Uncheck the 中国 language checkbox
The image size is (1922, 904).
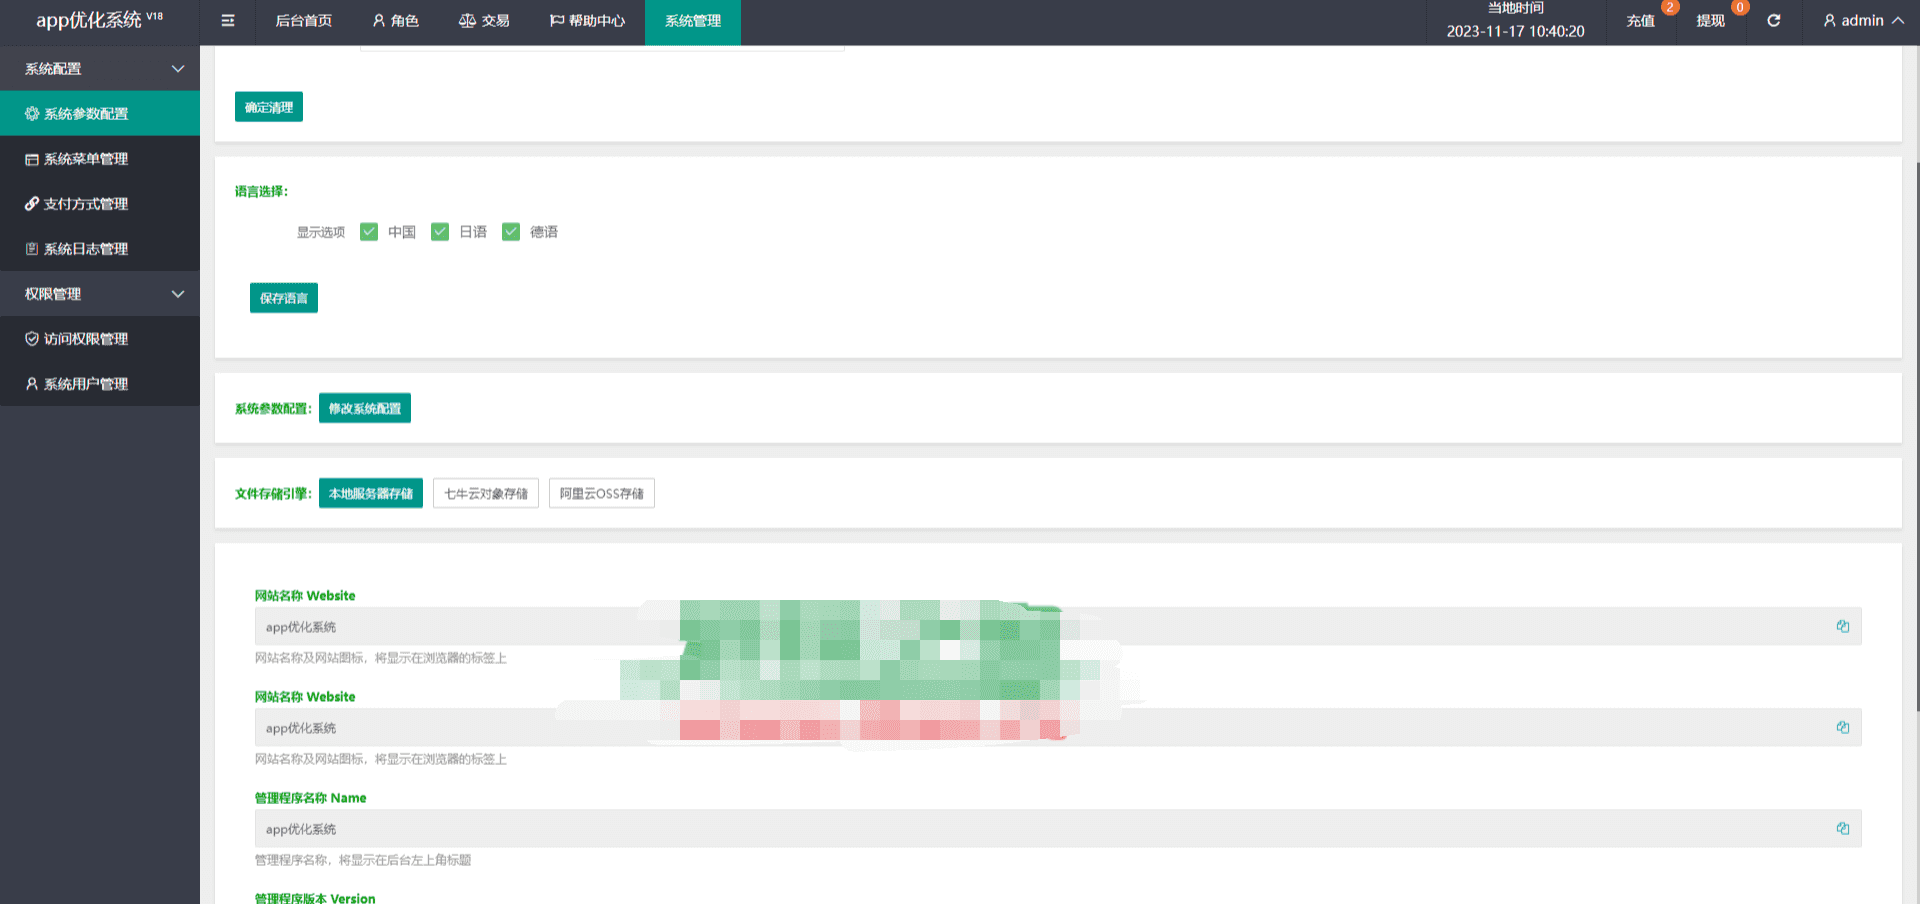(x=369, y=232)
